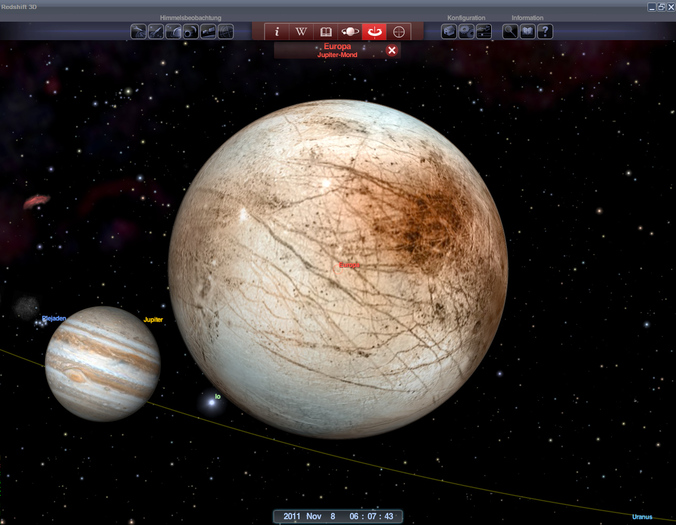Close the Europa Jupiter-Mond info label
This screenshot has height=525, width=676.
click(x=392, y=50)
